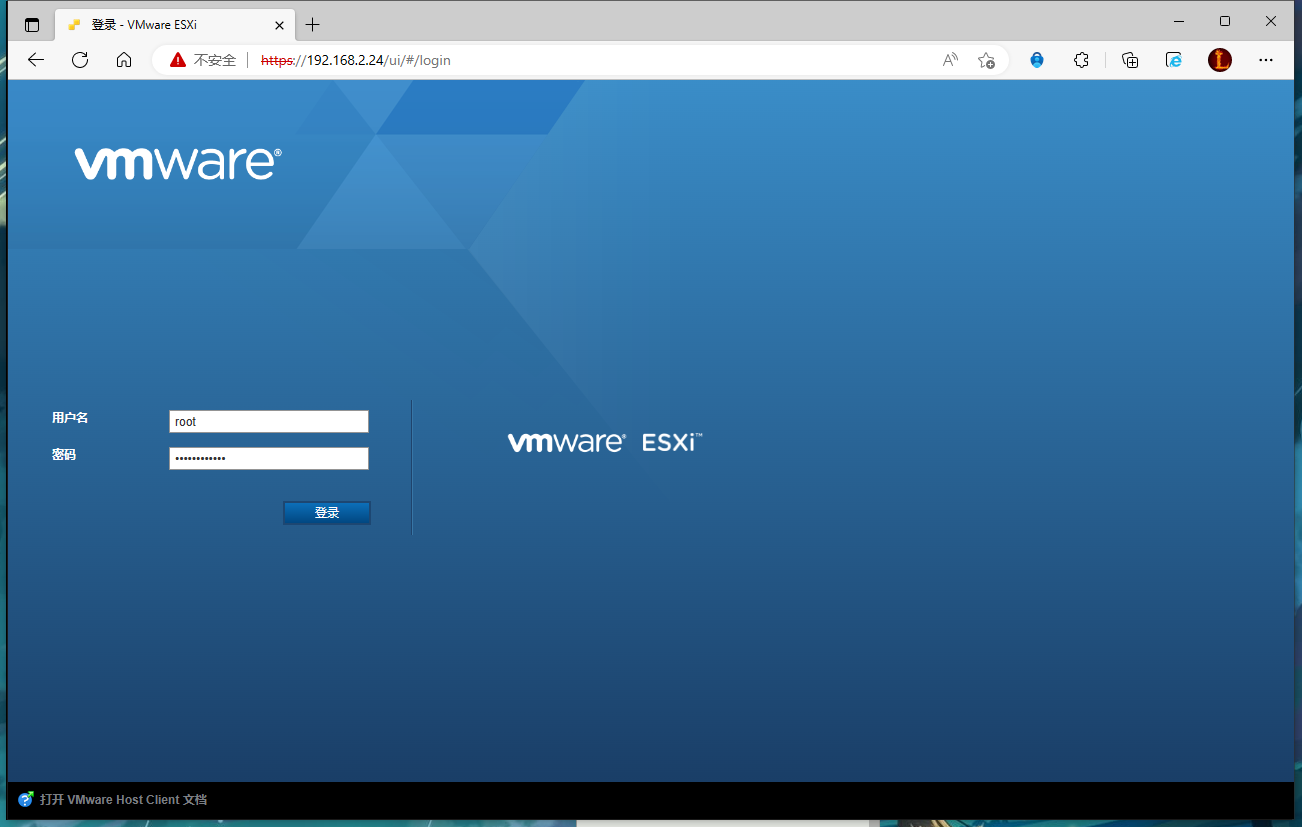Click the address bar URL 192.168.2.24/ui/#/login
1302x827 pixels.
(355, 60)
